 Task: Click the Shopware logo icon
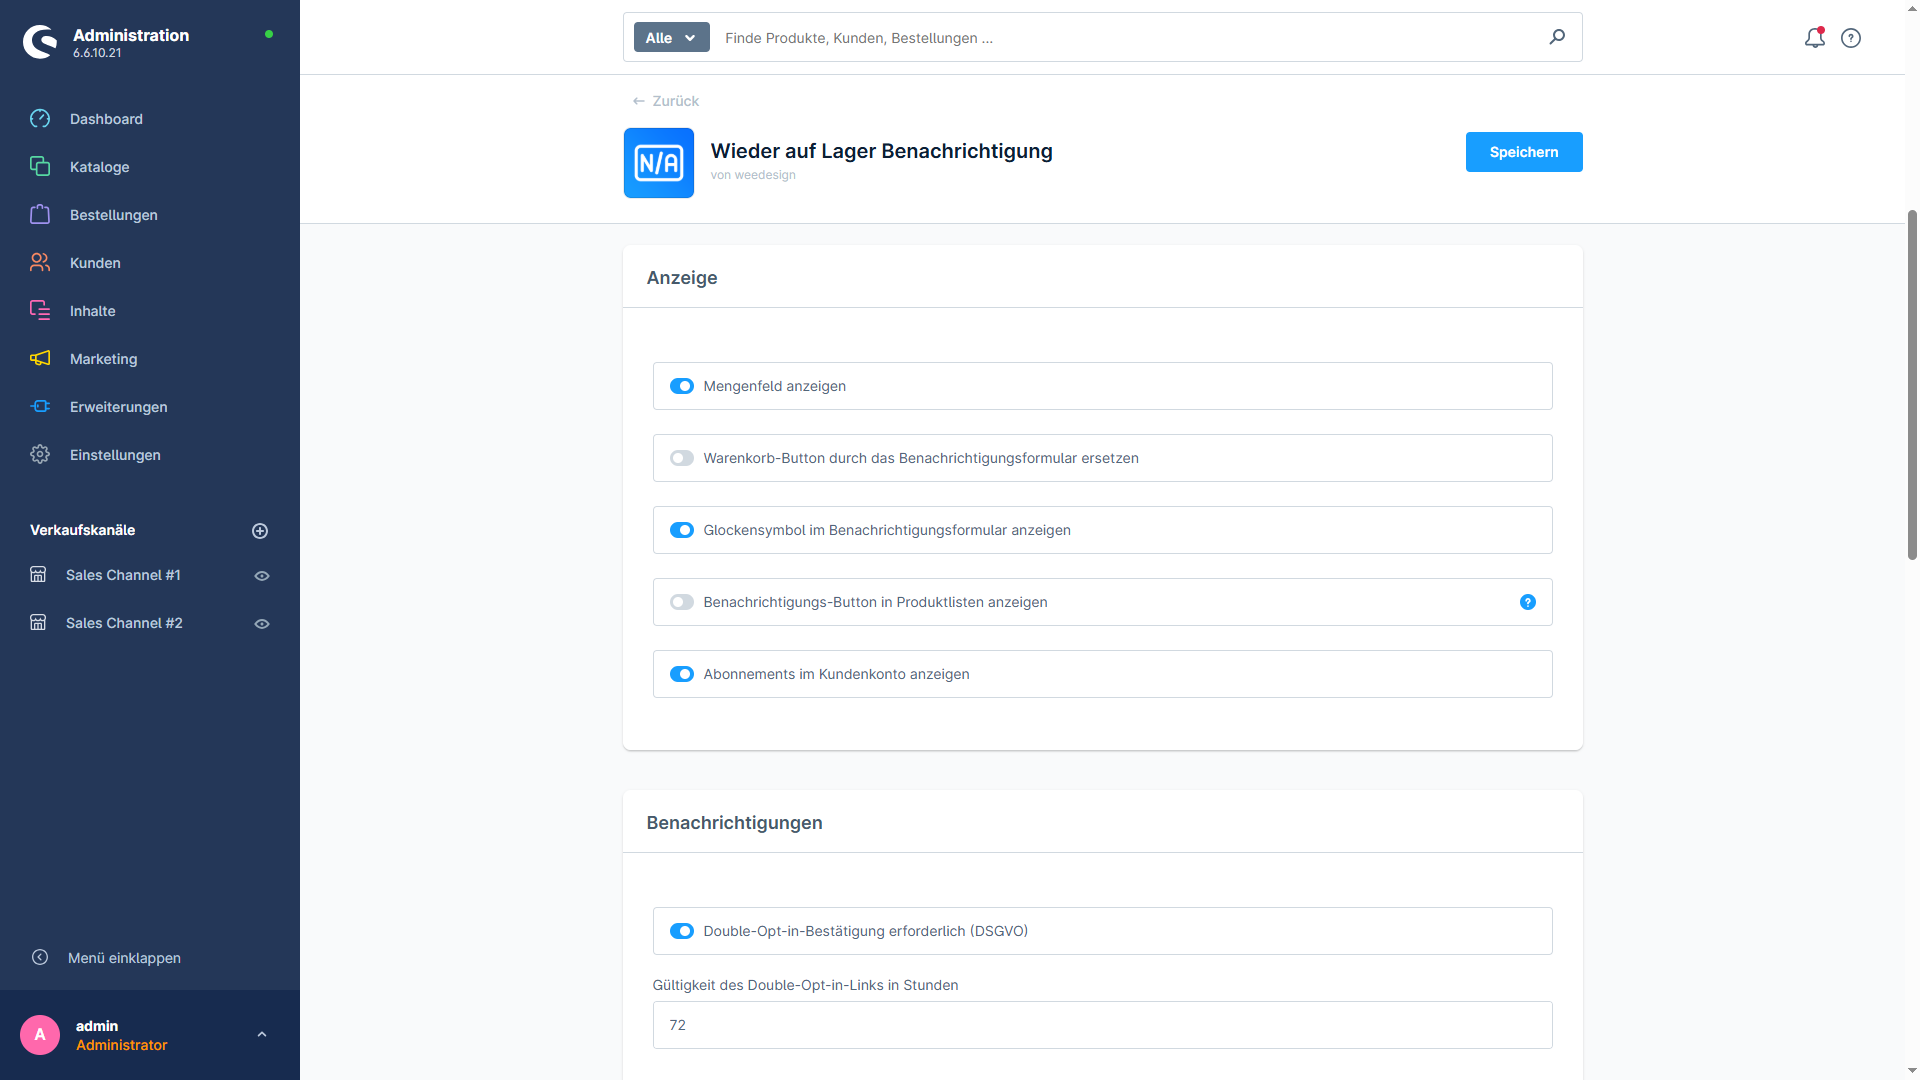point(40,42)
